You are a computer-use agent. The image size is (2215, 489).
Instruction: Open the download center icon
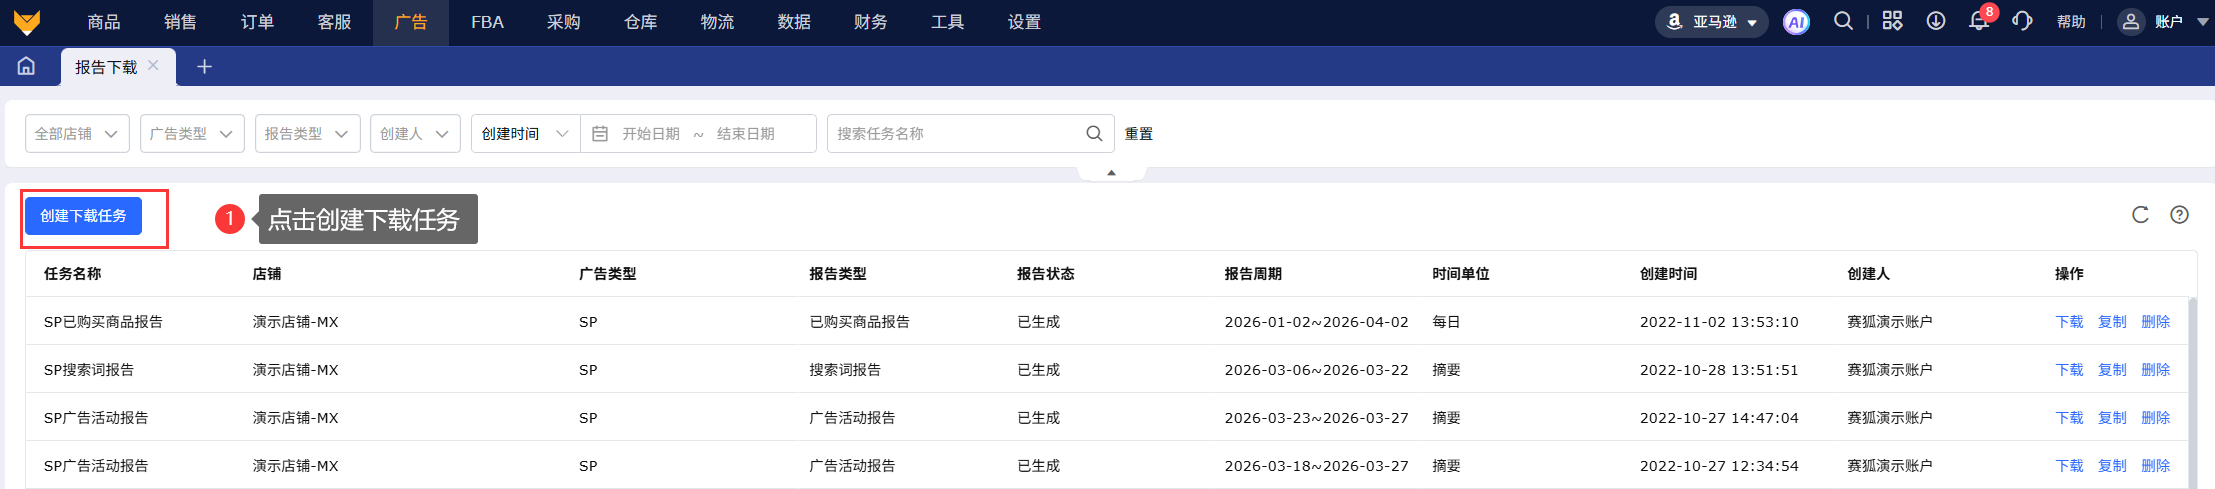(x=1936, y=21)
